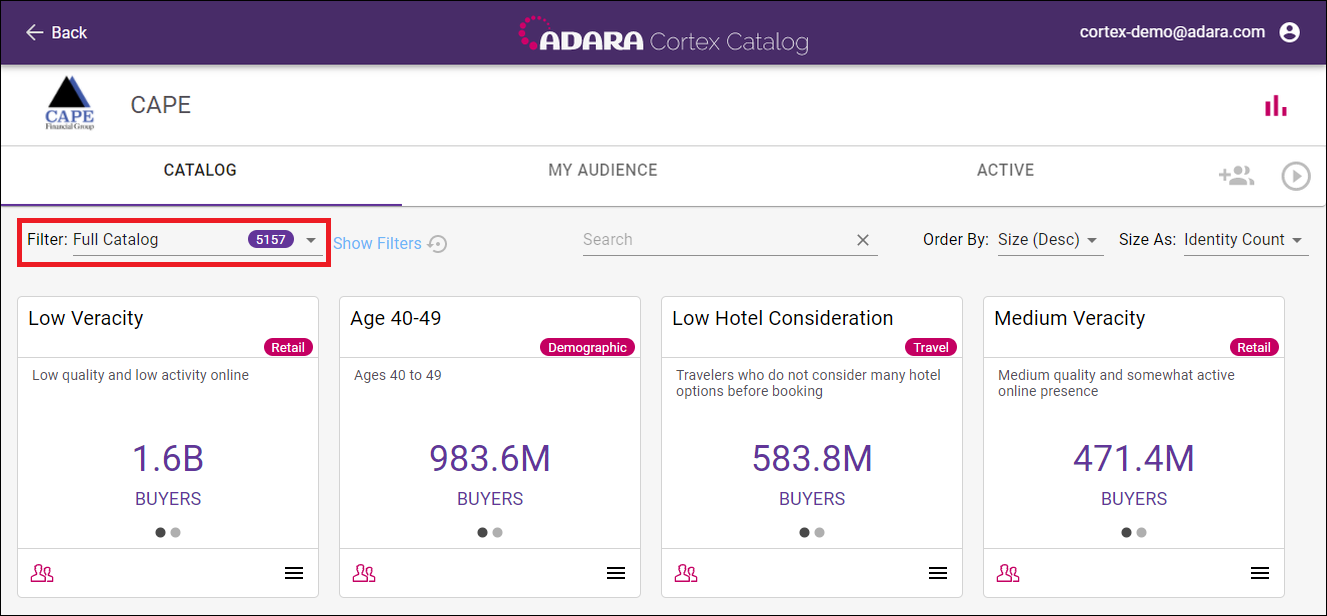Click the add audience people icon
Viewport: 1327px width, 616px height.
pos(1236,176)
